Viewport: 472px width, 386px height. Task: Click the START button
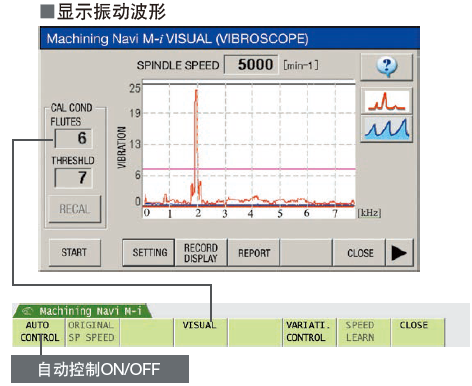[x=75, y=252]
